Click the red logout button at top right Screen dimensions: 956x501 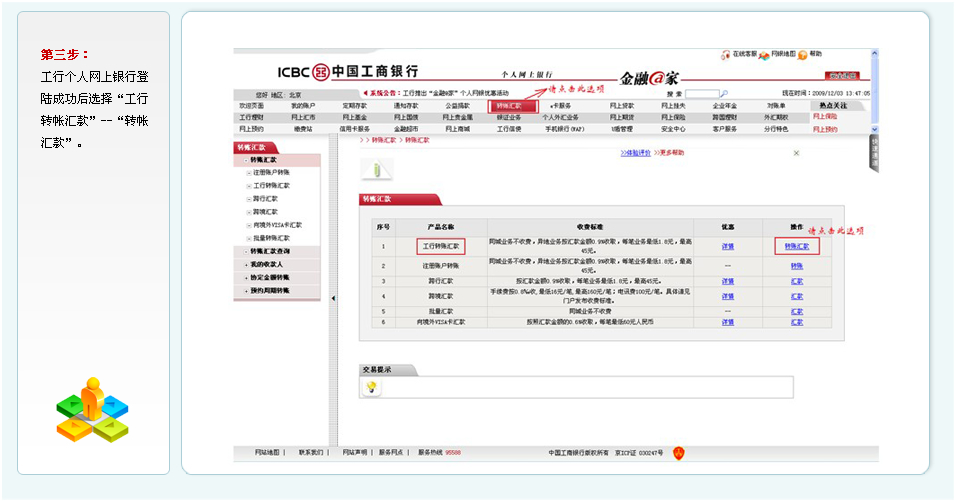coord(842,76)
